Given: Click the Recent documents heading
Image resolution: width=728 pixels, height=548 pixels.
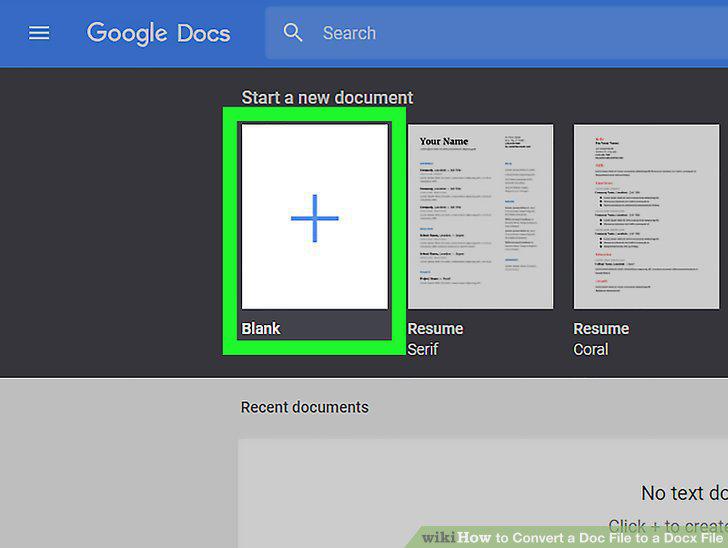Looking at the screenshot, I should 305,407.
